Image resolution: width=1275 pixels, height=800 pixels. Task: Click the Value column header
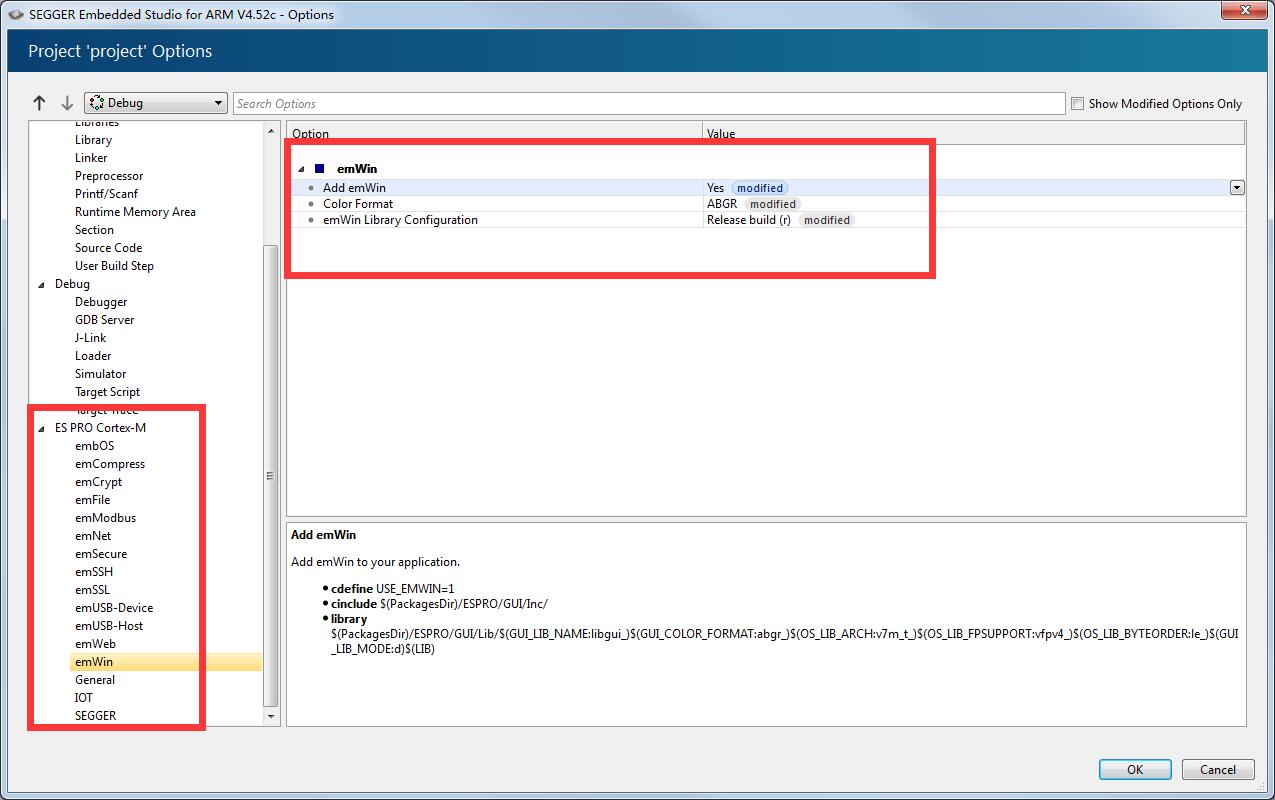(x=974, y=133)
